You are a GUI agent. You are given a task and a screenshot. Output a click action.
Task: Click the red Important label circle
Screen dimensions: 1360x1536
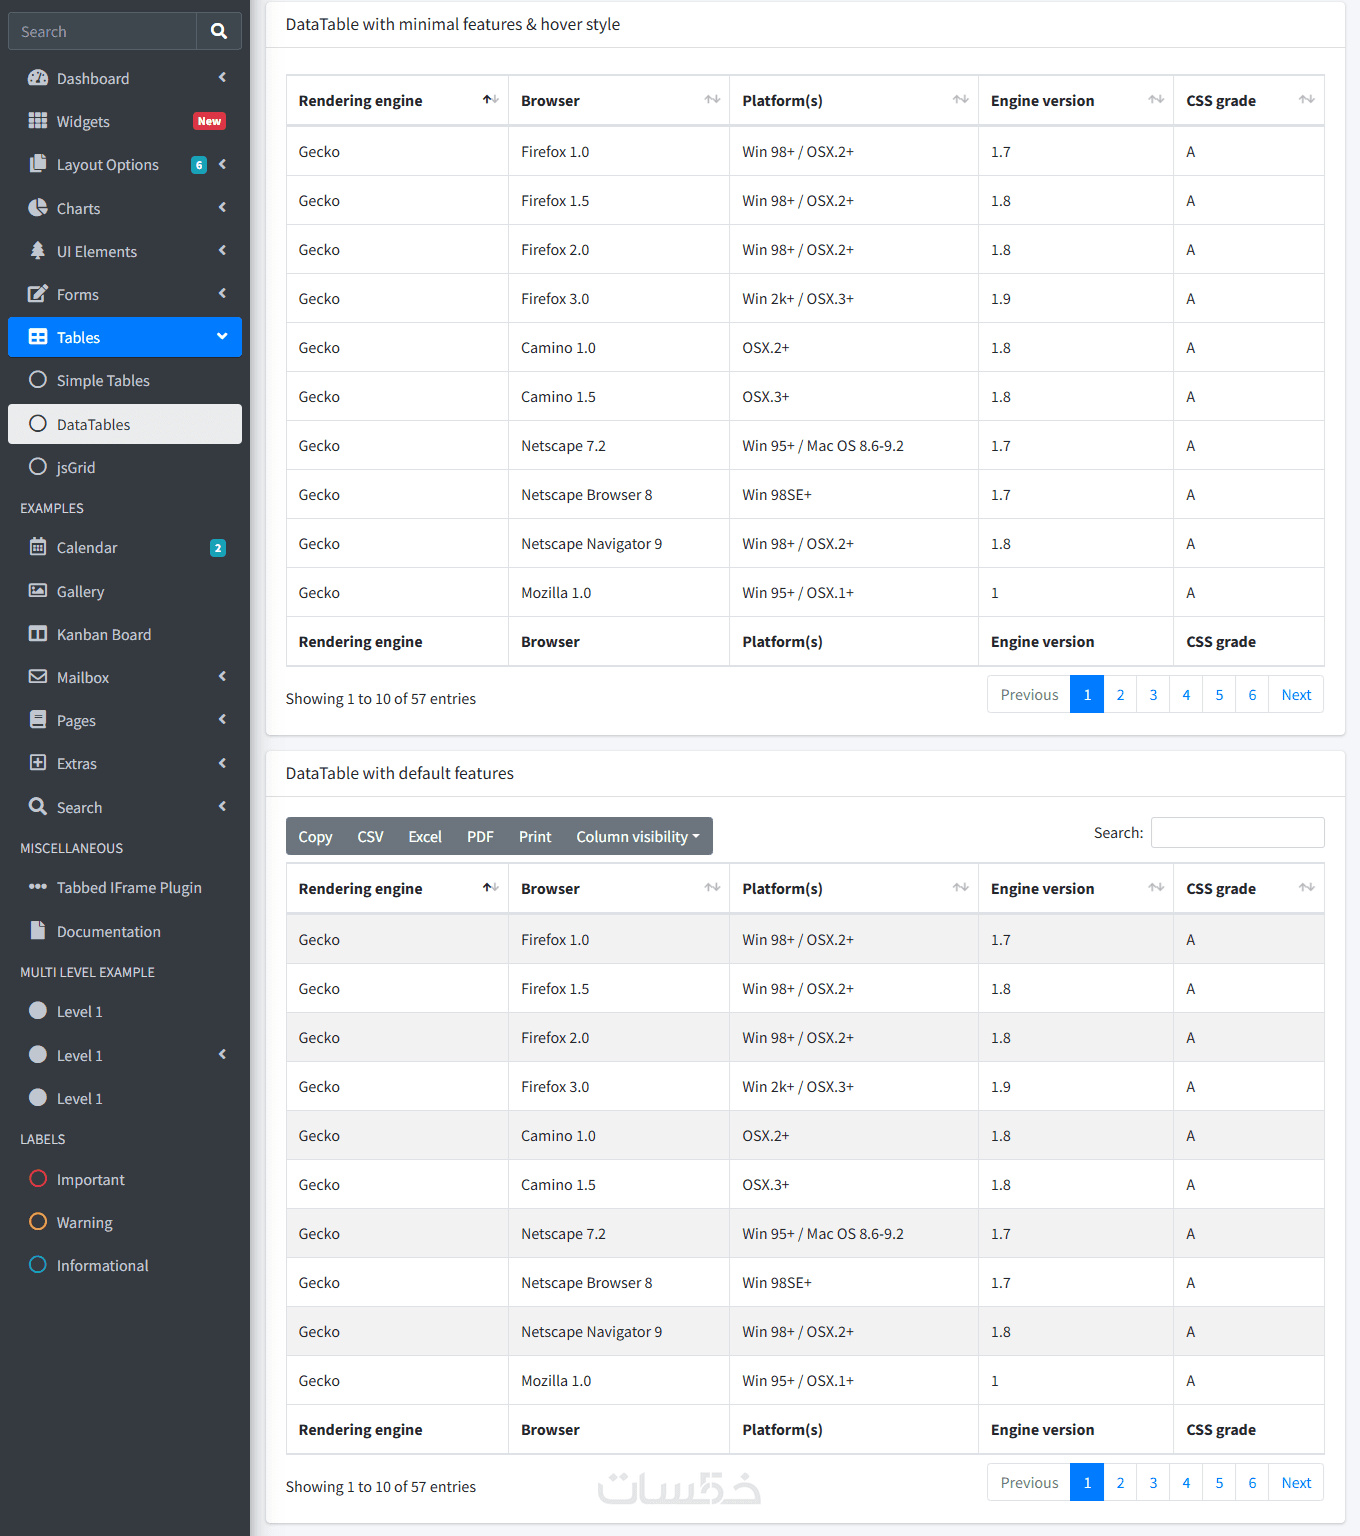tap(38, 1179)
